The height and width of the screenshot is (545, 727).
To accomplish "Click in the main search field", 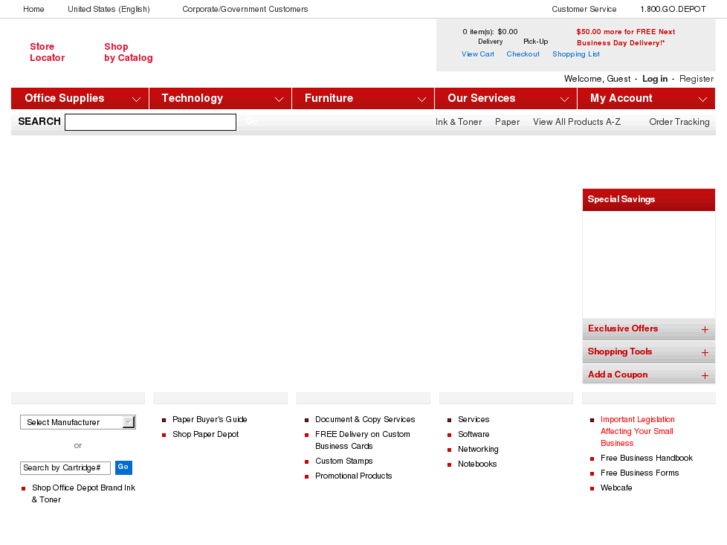I will click(151, 122).
